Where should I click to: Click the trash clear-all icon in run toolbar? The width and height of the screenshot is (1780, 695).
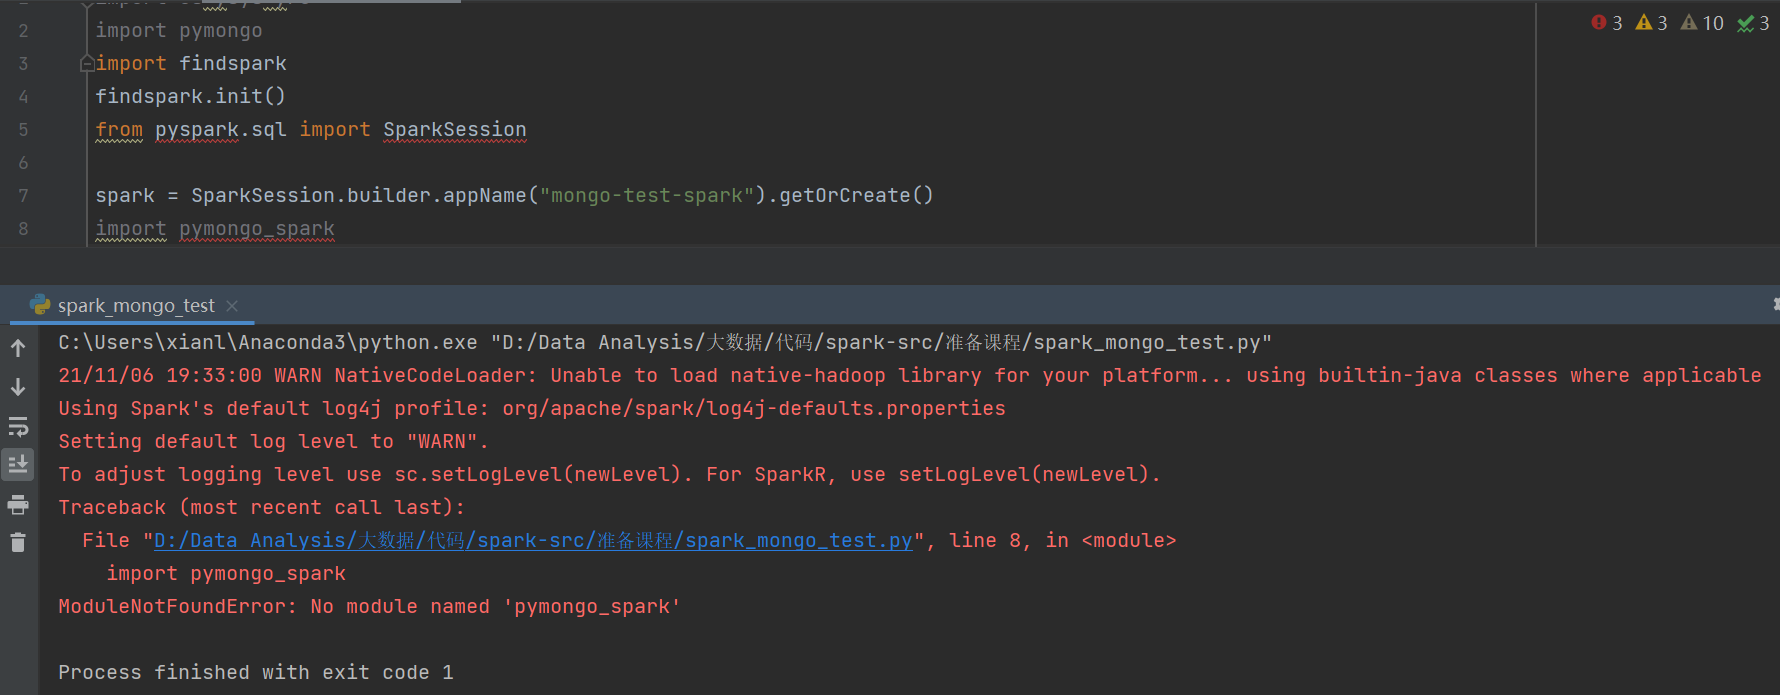[18, 542]
